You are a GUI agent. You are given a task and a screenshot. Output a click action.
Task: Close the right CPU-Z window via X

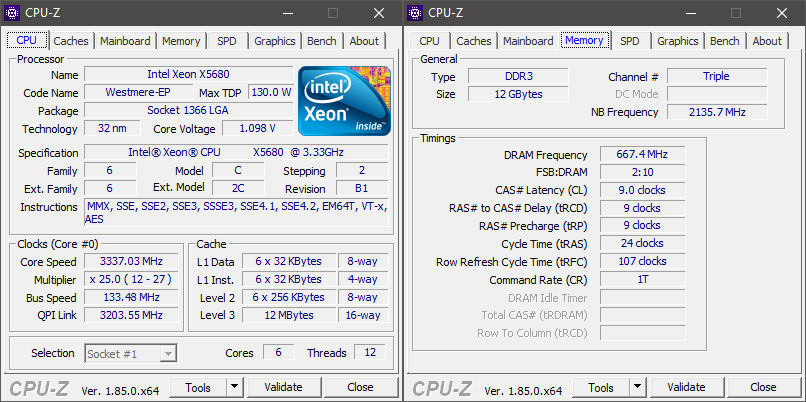click(782, 13)
